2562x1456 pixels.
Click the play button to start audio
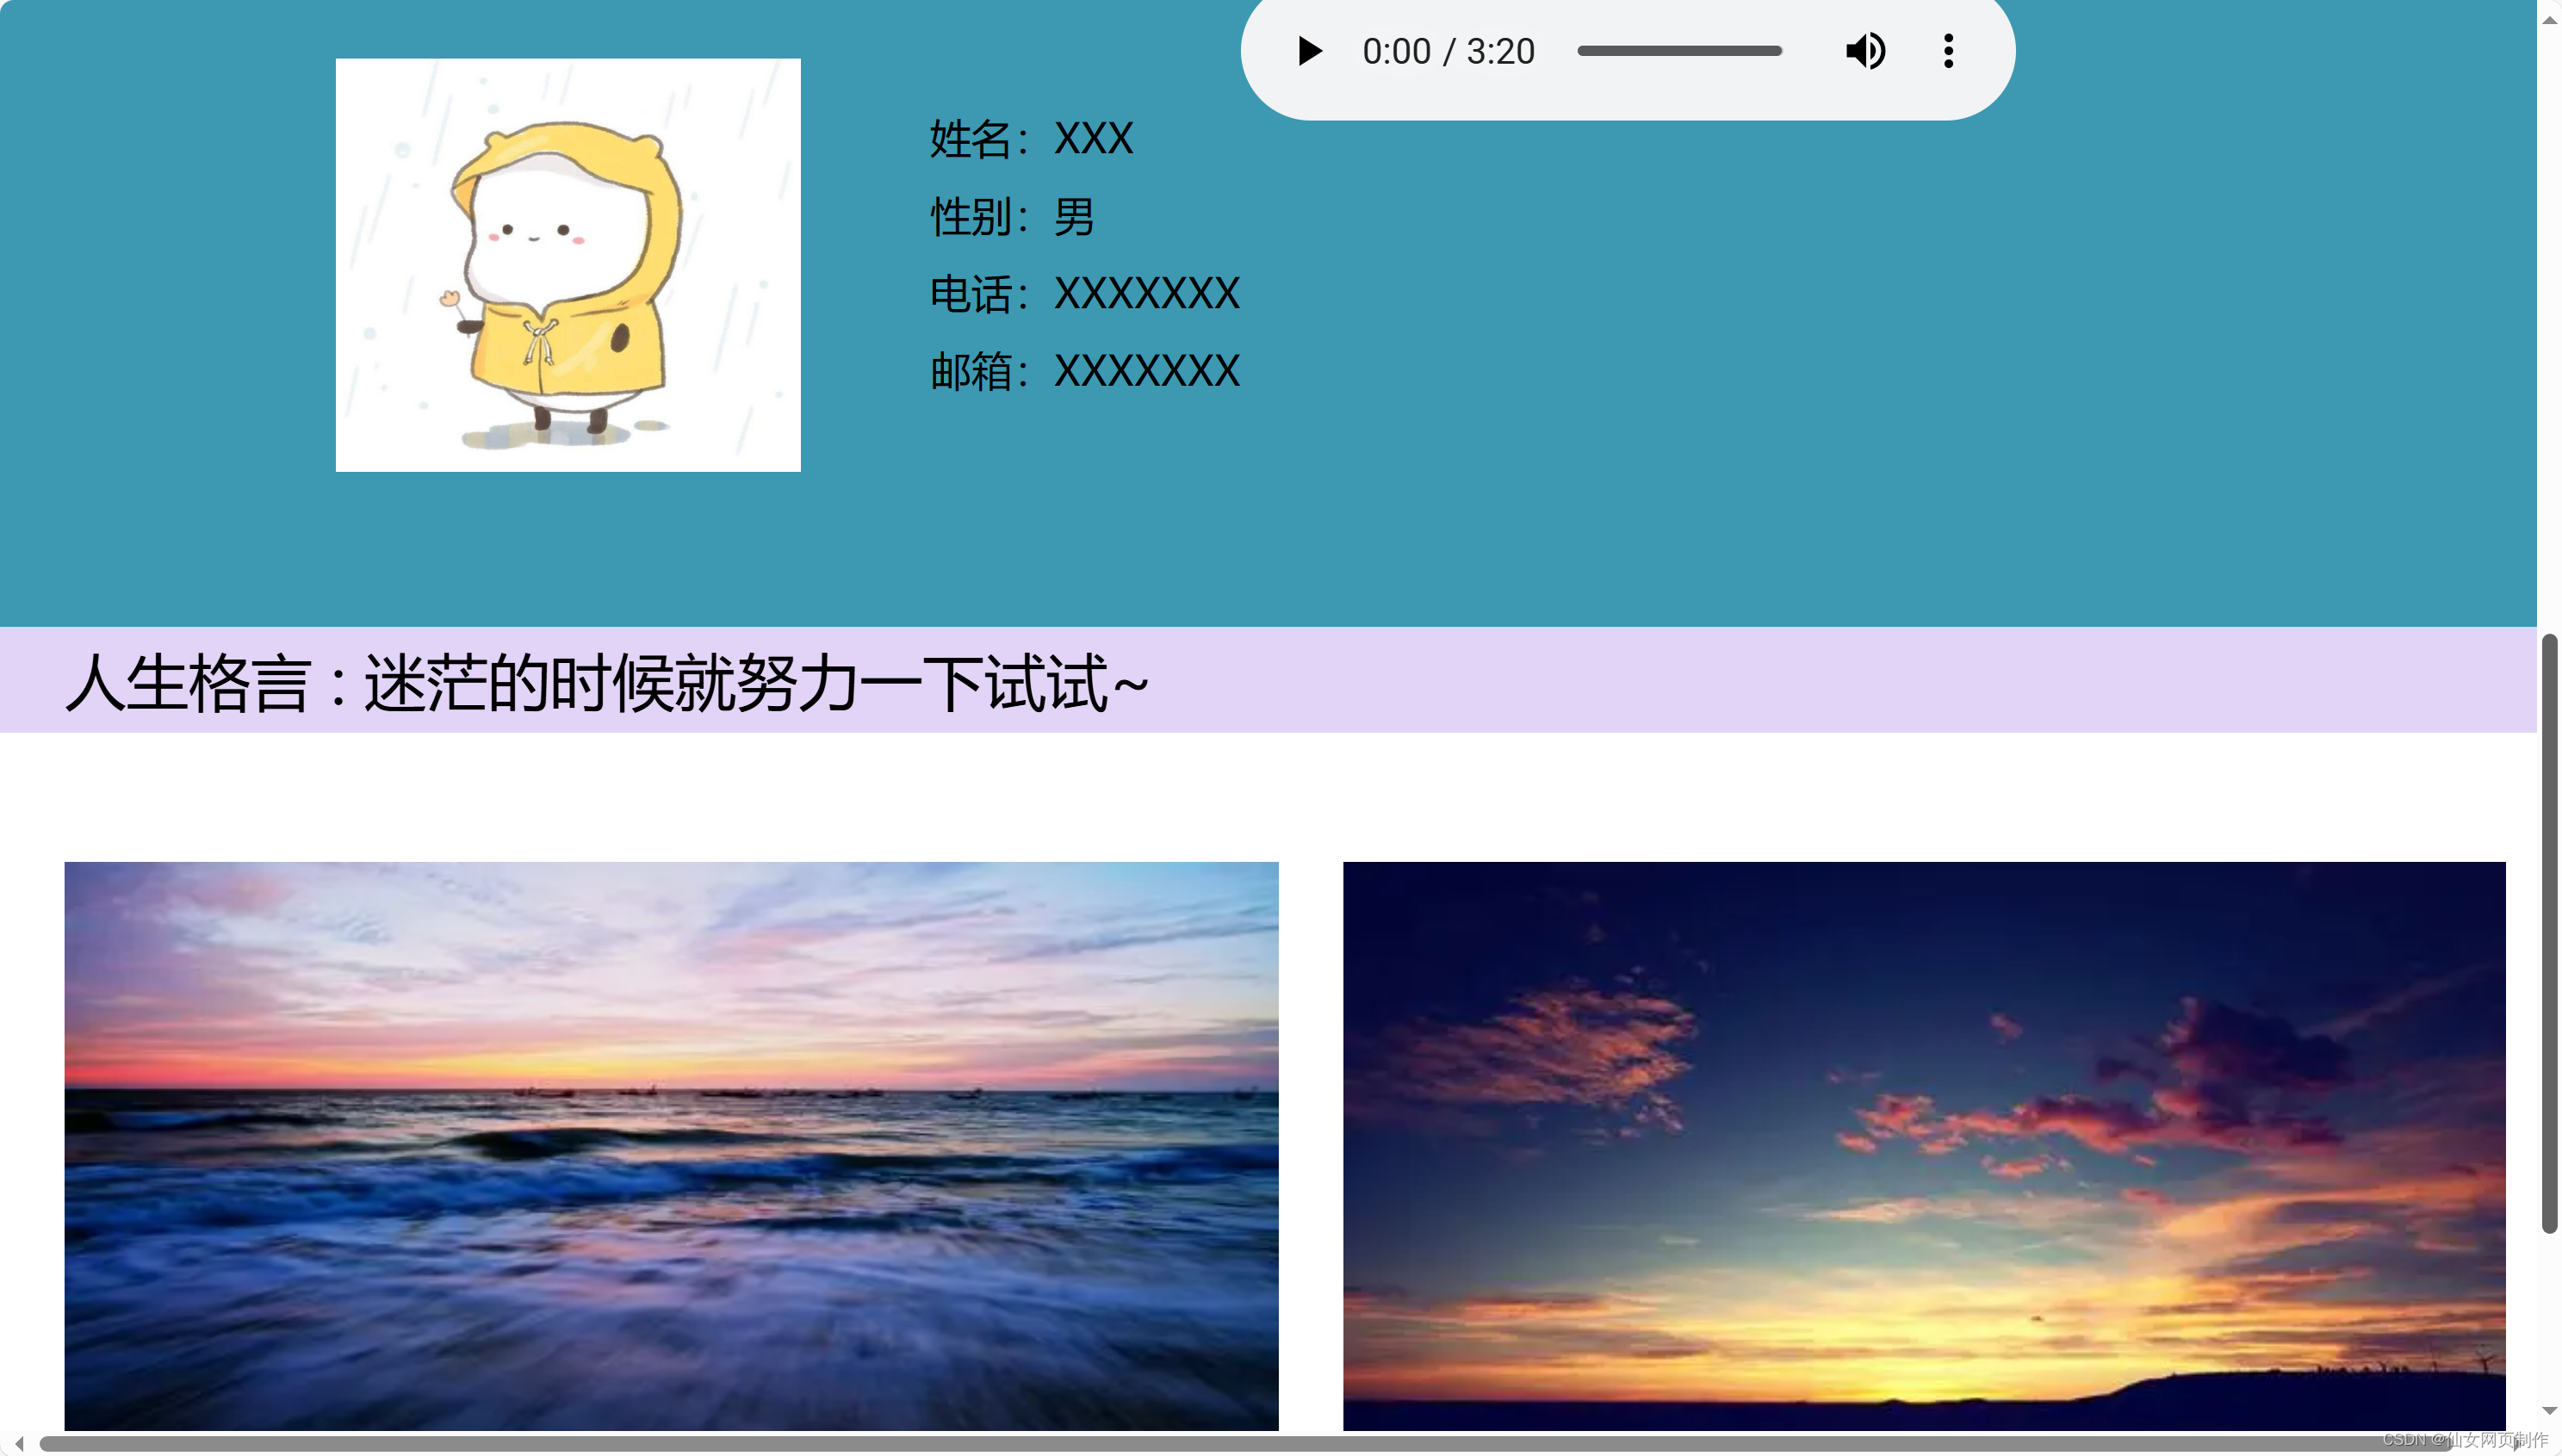[1309, 49]
